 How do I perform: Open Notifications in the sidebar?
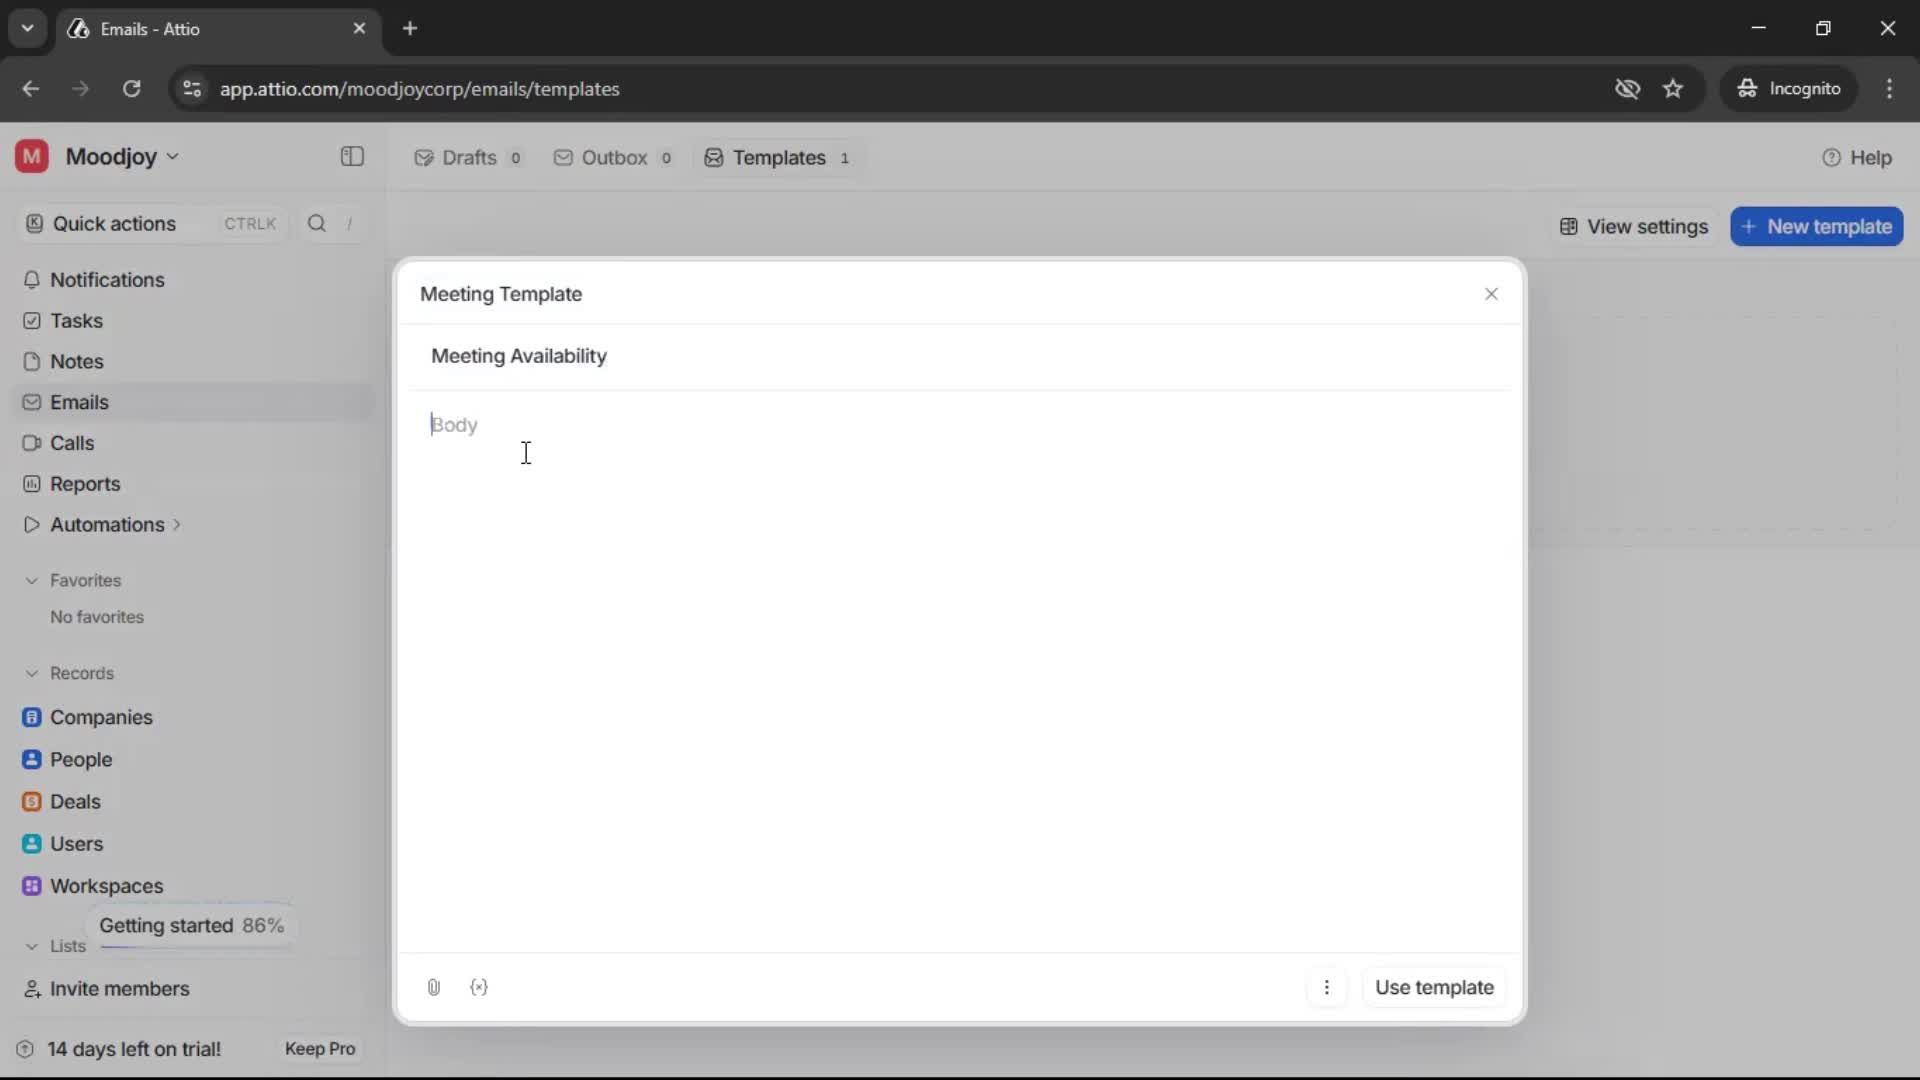pos(109,280)
